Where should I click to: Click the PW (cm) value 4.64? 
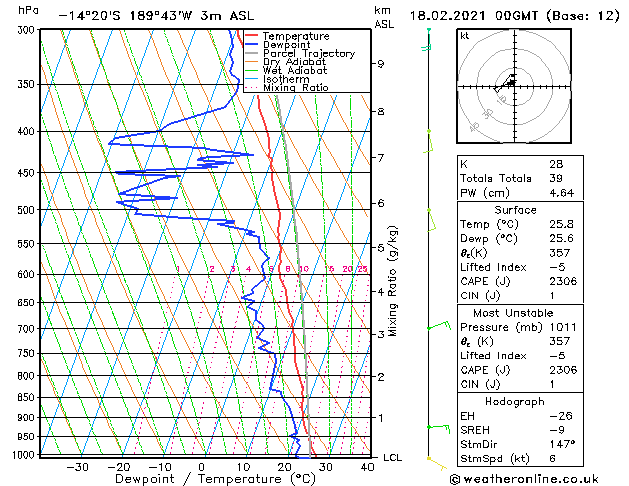point(562,193)
